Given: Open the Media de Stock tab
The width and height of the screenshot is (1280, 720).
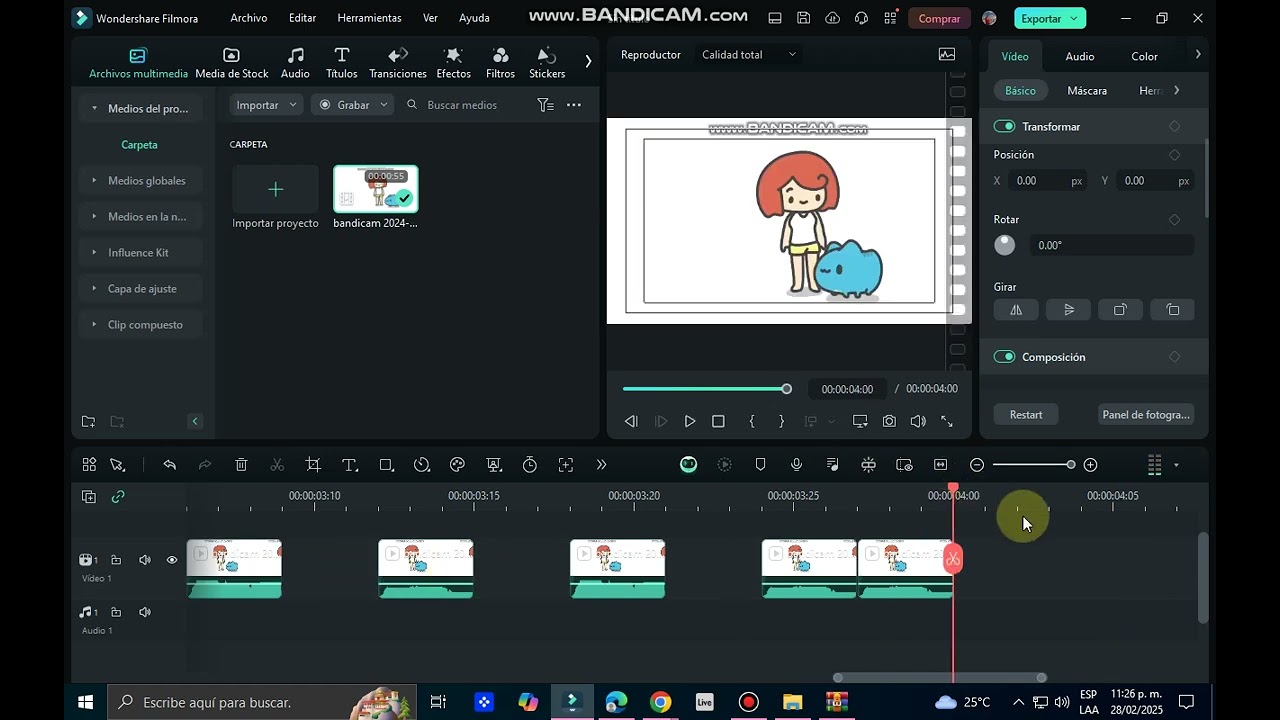Looking at the screenshot, I should (231, 63).
